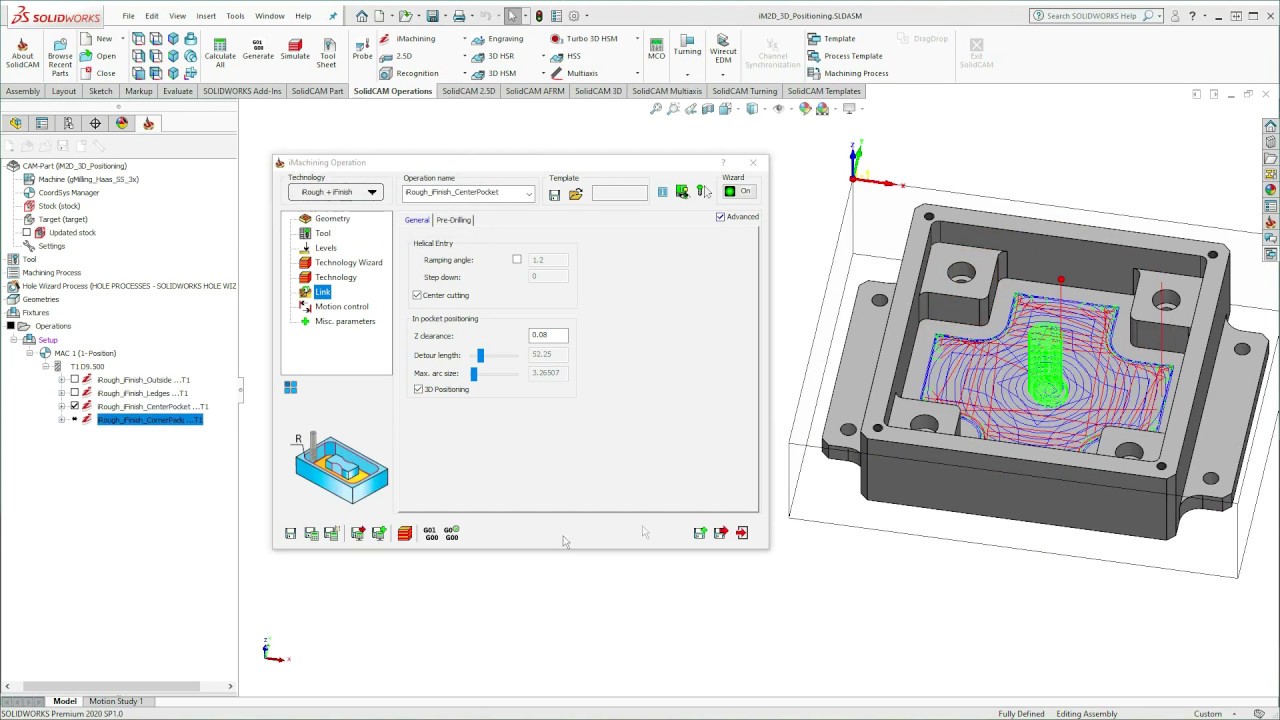Switch to the SolidCAM 2.5D ribbon tab
1280x720 pixels.
click(468, 91)
